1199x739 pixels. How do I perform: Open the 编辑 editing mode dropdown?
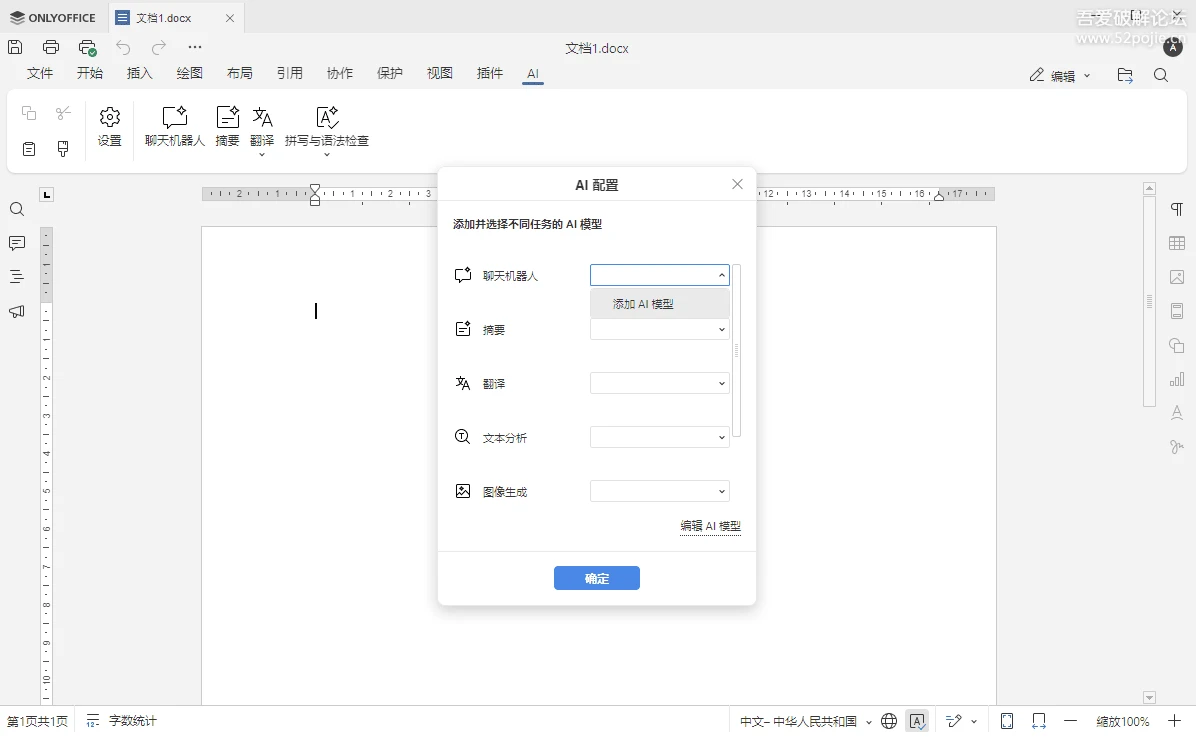[x=1059, y=75]
